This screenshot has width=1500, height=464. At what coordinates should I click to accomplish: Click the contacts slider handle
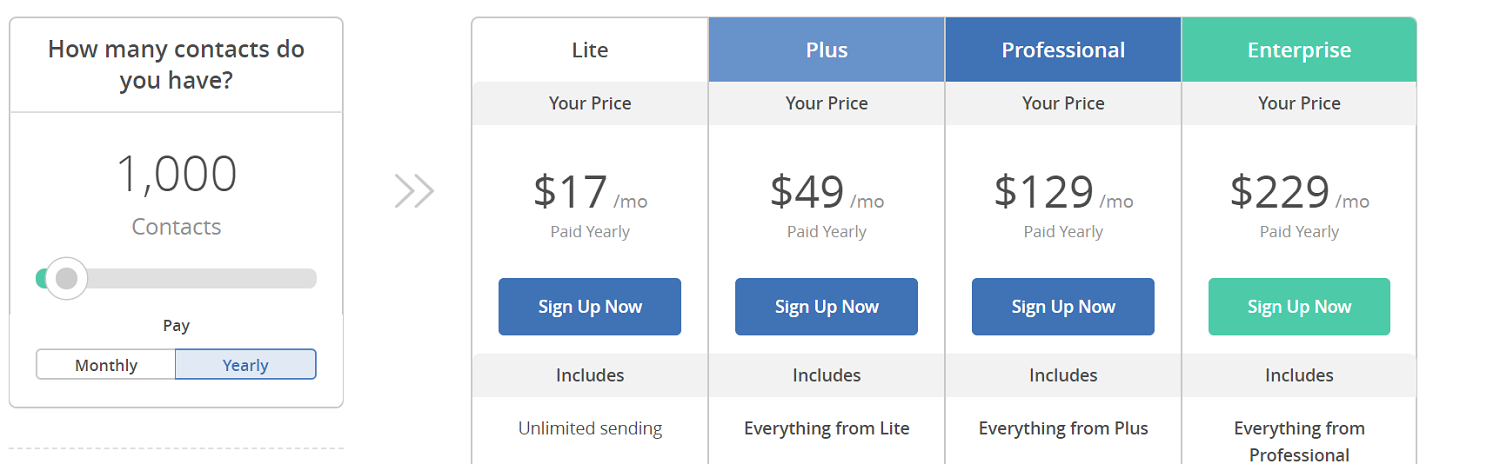pyautogui.click(x=66, y=278)
